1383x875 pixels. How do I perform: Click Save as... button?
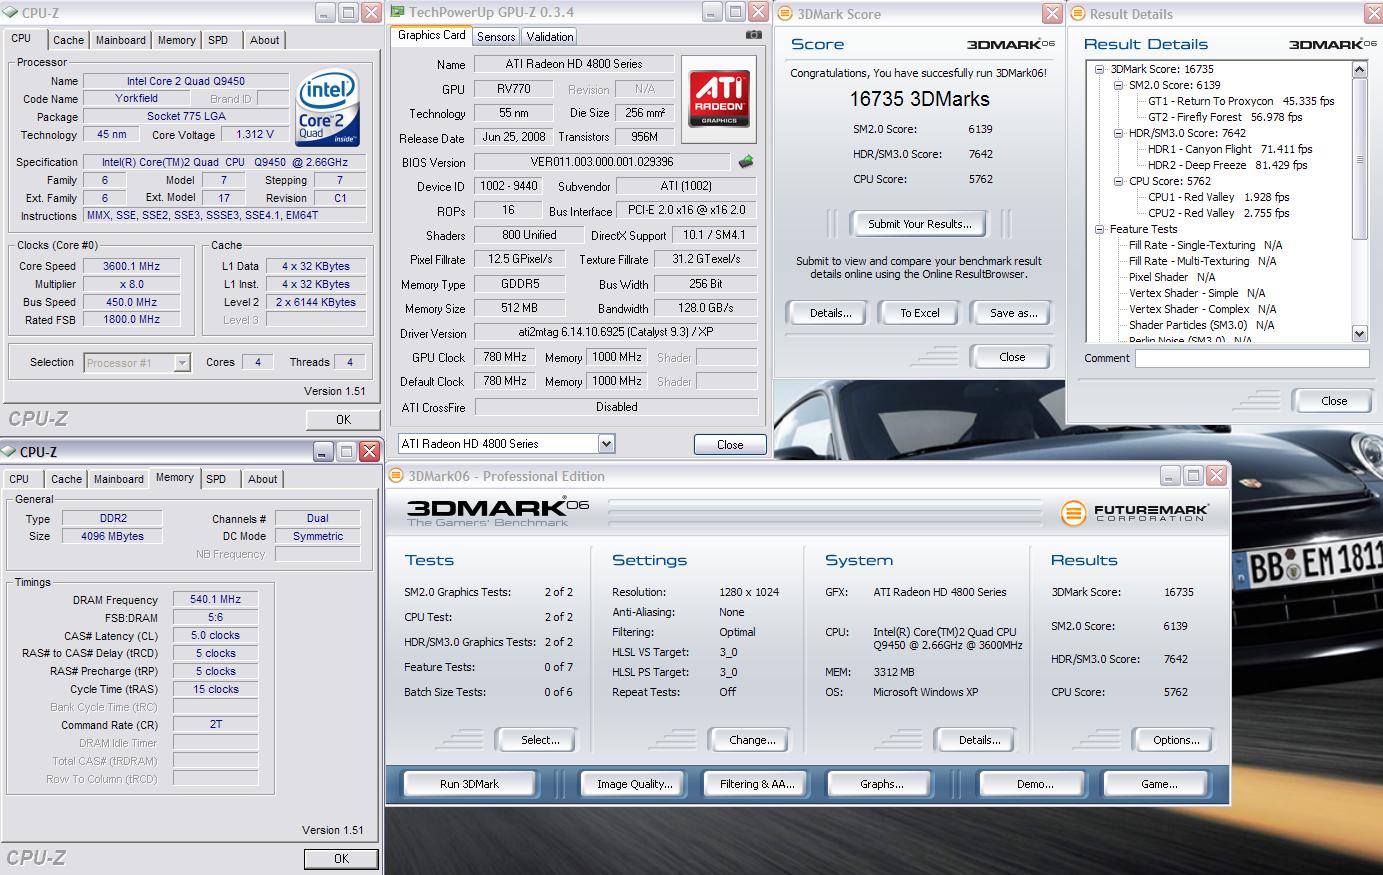point(1013,313)
